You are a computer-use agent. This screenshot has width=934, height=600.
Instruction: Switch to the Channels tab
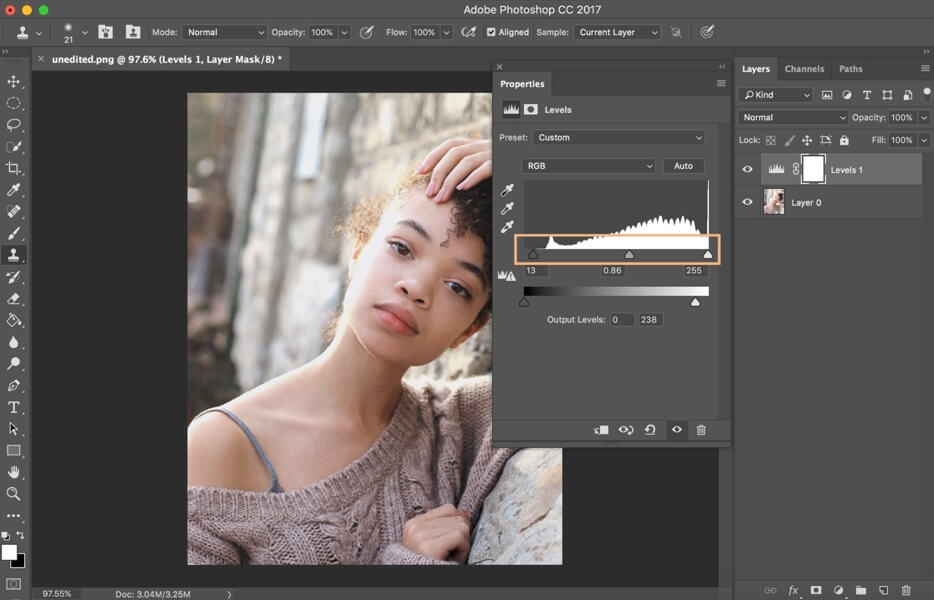coord(805,69)
